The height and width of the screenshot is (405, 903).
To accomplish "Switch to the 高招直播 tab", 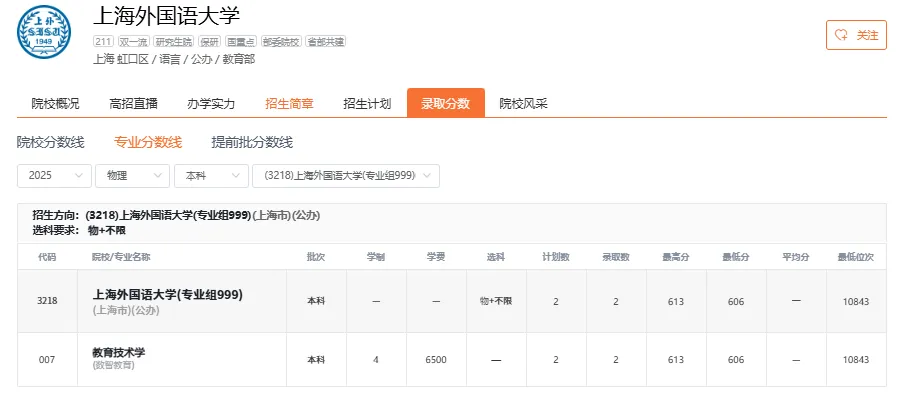I will [x=133, y=104].
